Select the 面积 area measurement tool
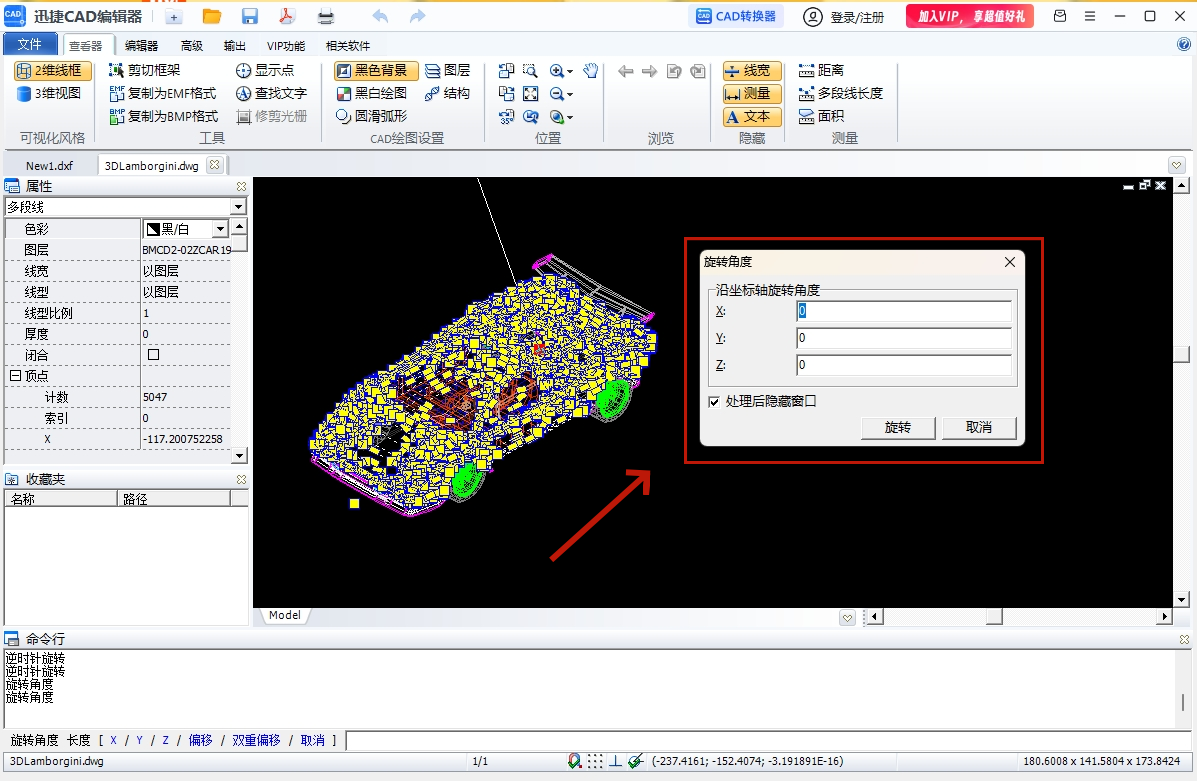 [x=821, y=116]
